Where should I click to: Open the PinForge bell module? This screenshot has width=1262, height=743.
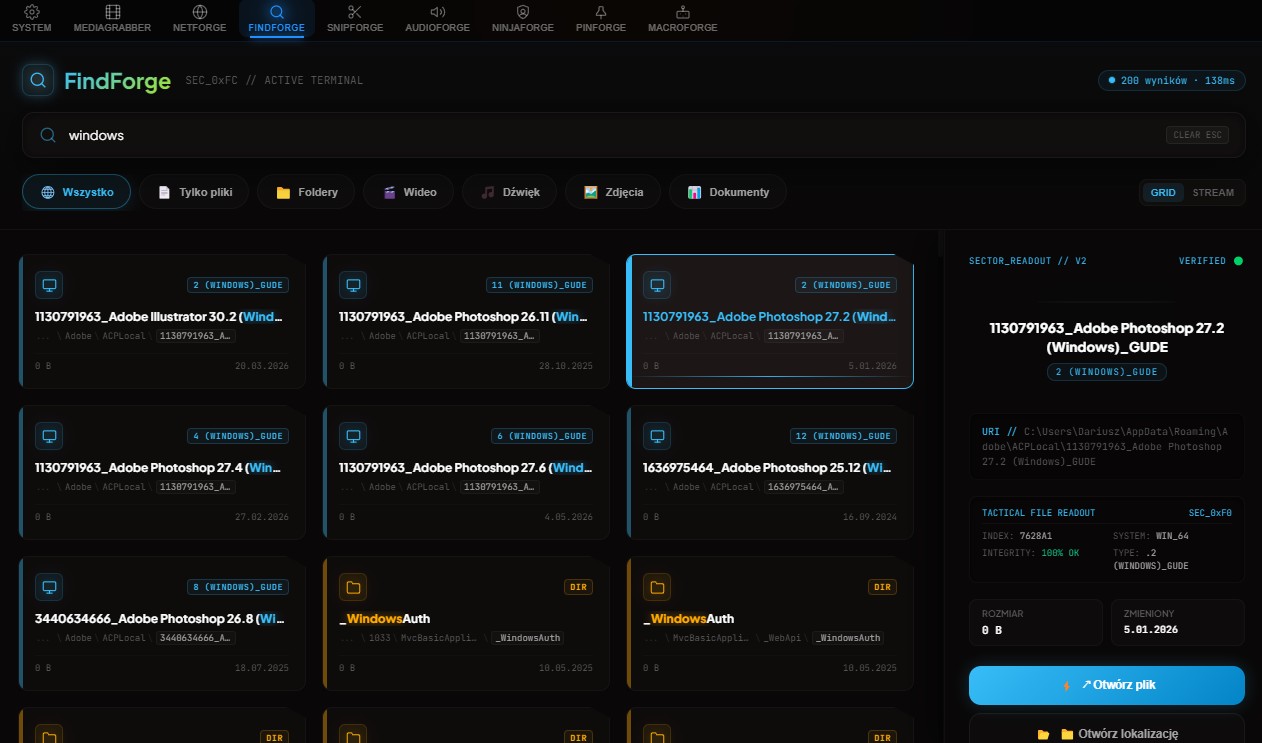601,18
